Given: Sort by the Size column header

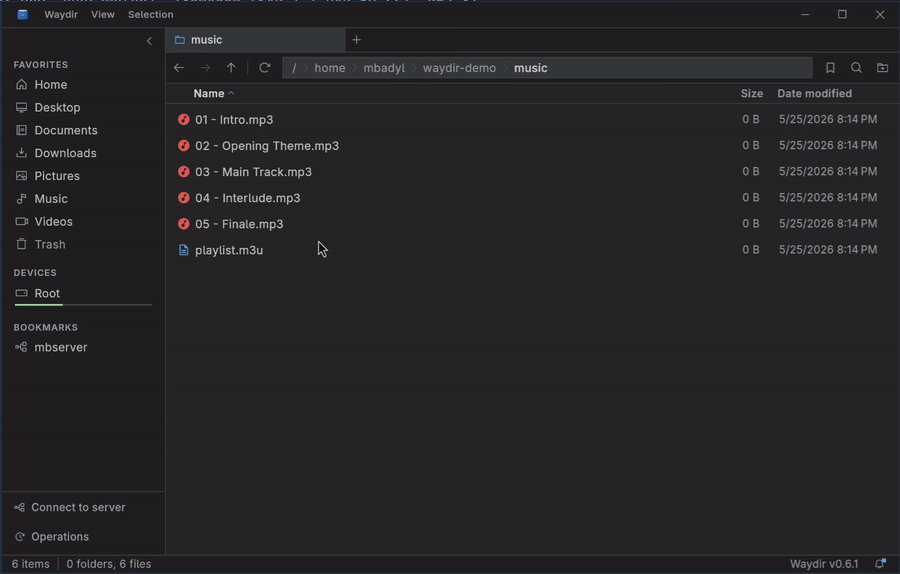Looking at the screenshot, I should pos(751,94).
